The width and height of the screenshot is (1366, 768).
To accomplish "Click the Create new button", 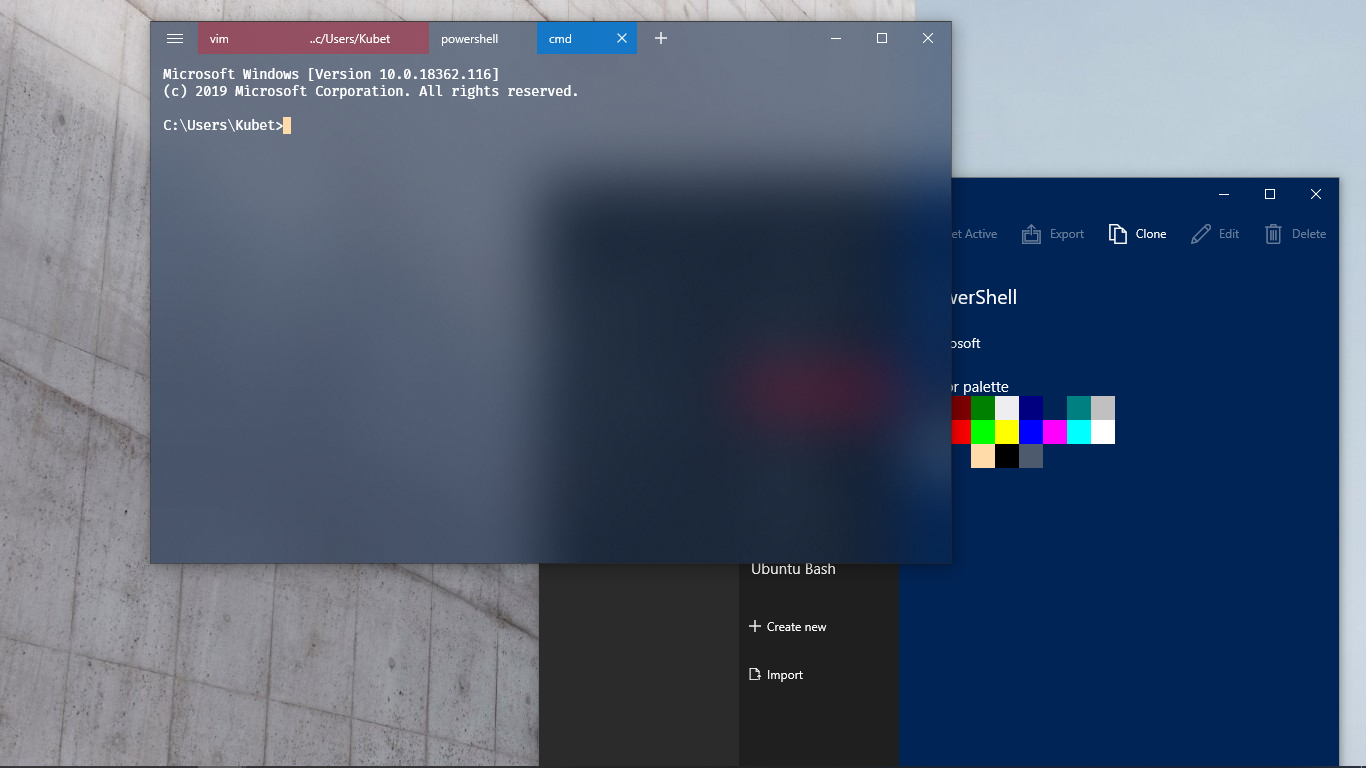I will coord(797,626).
